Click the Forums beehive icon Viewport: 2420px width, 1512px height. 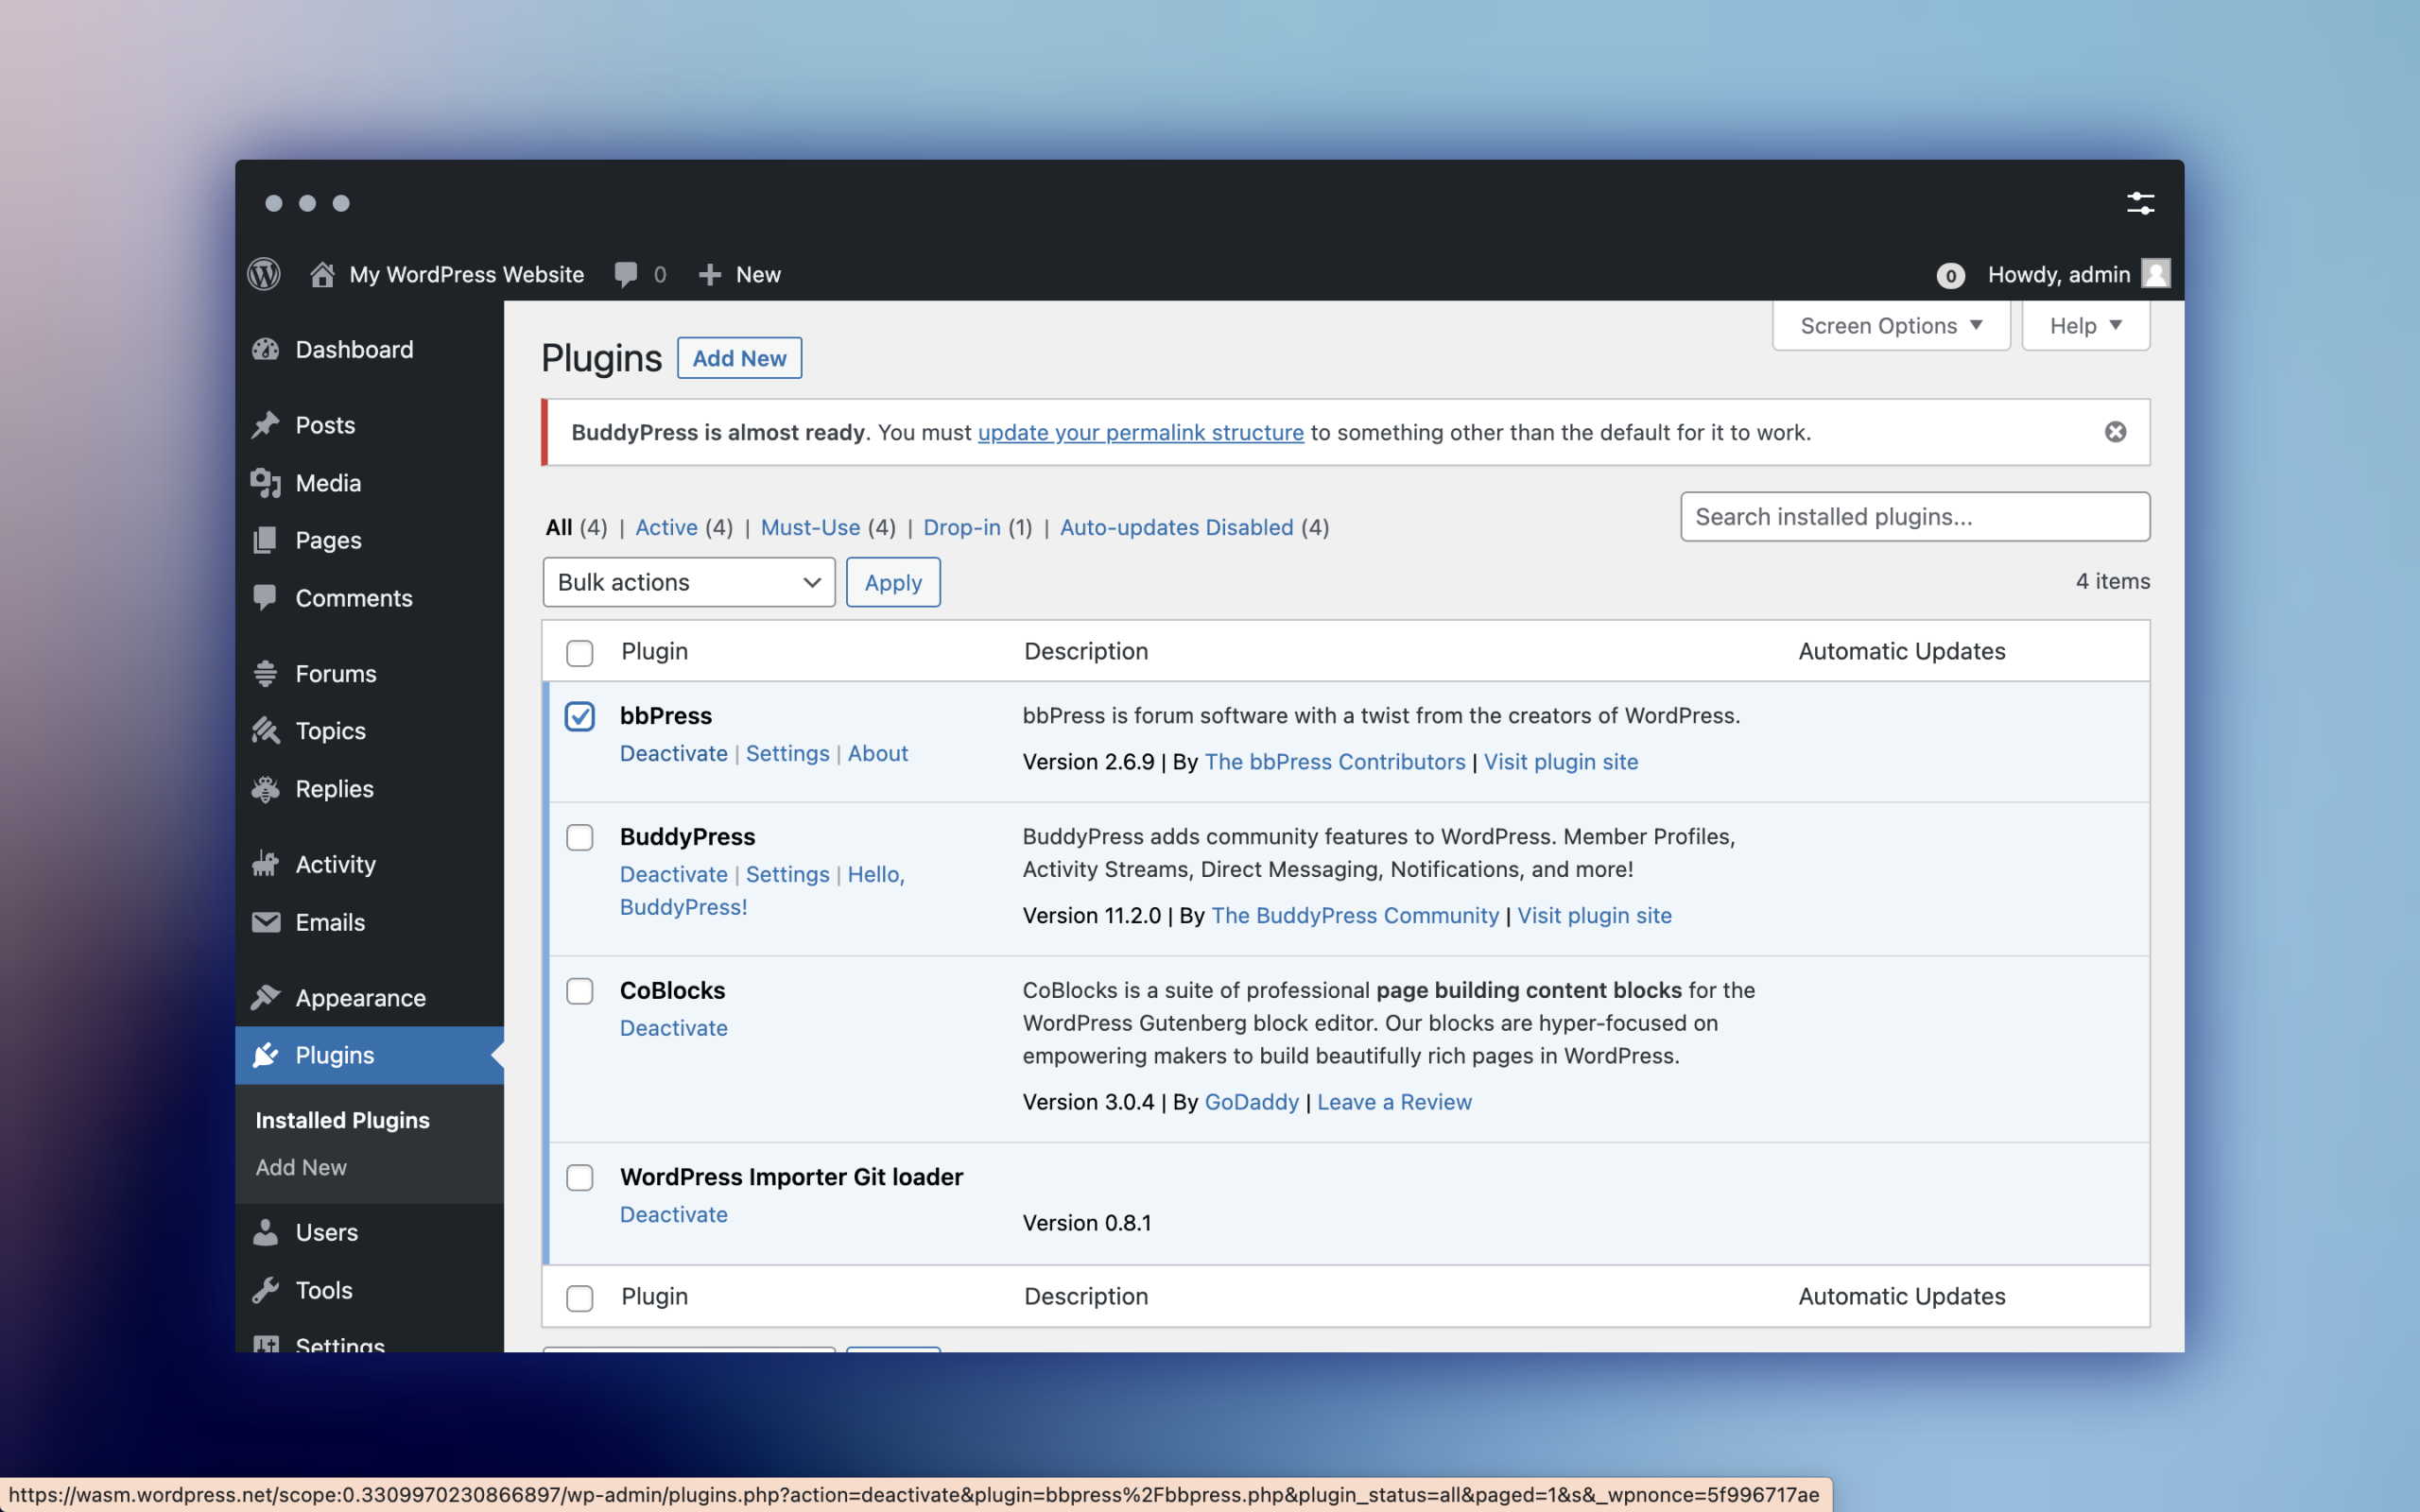point(266,673)
